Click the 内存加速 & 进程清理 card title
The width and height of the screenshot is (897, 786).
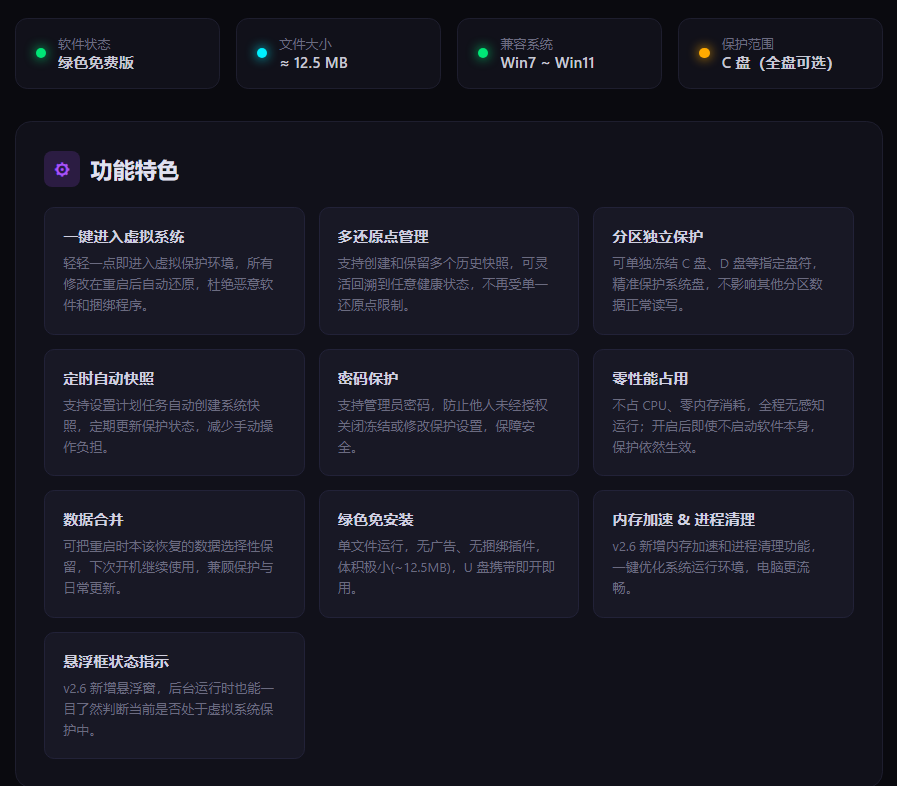pyautogui.click(x=684, y=519)
